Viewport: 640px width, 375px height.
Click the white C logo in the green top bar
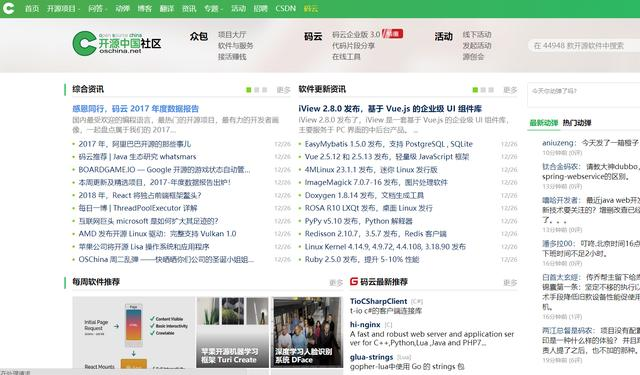(x=8, y=8)
